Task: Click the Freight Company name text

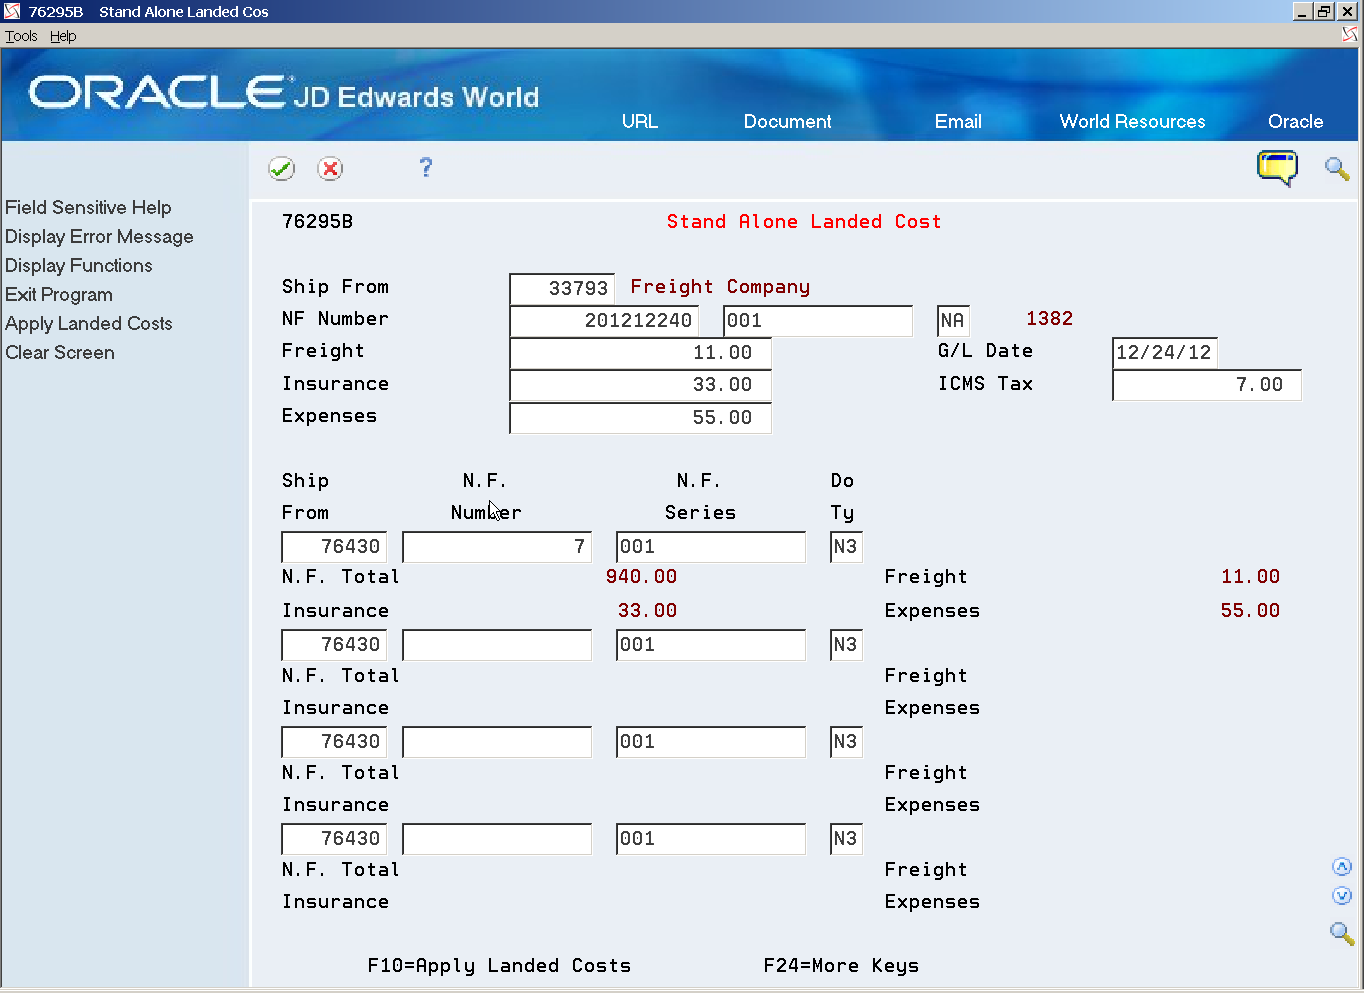Action: pyautogui.click(x=720, y=287)
